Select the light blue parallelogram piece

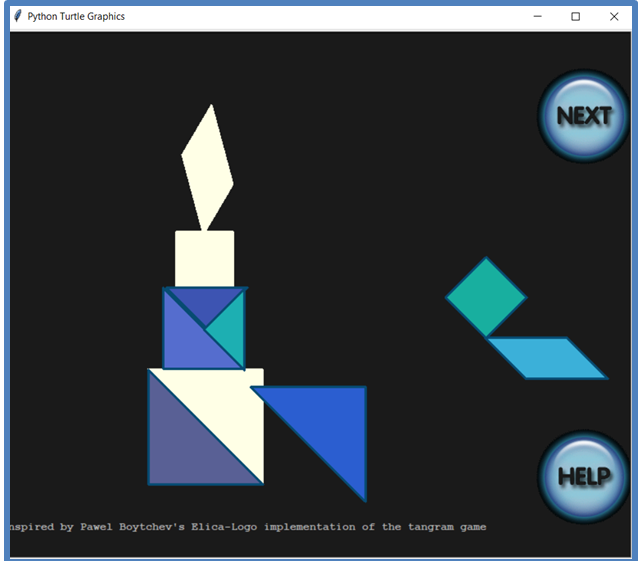547,358
